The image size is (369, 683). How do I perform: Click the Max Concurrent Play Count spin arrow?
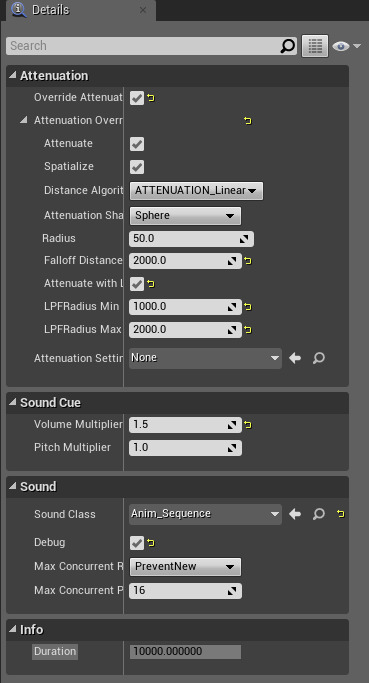click(x=232, y=591)
